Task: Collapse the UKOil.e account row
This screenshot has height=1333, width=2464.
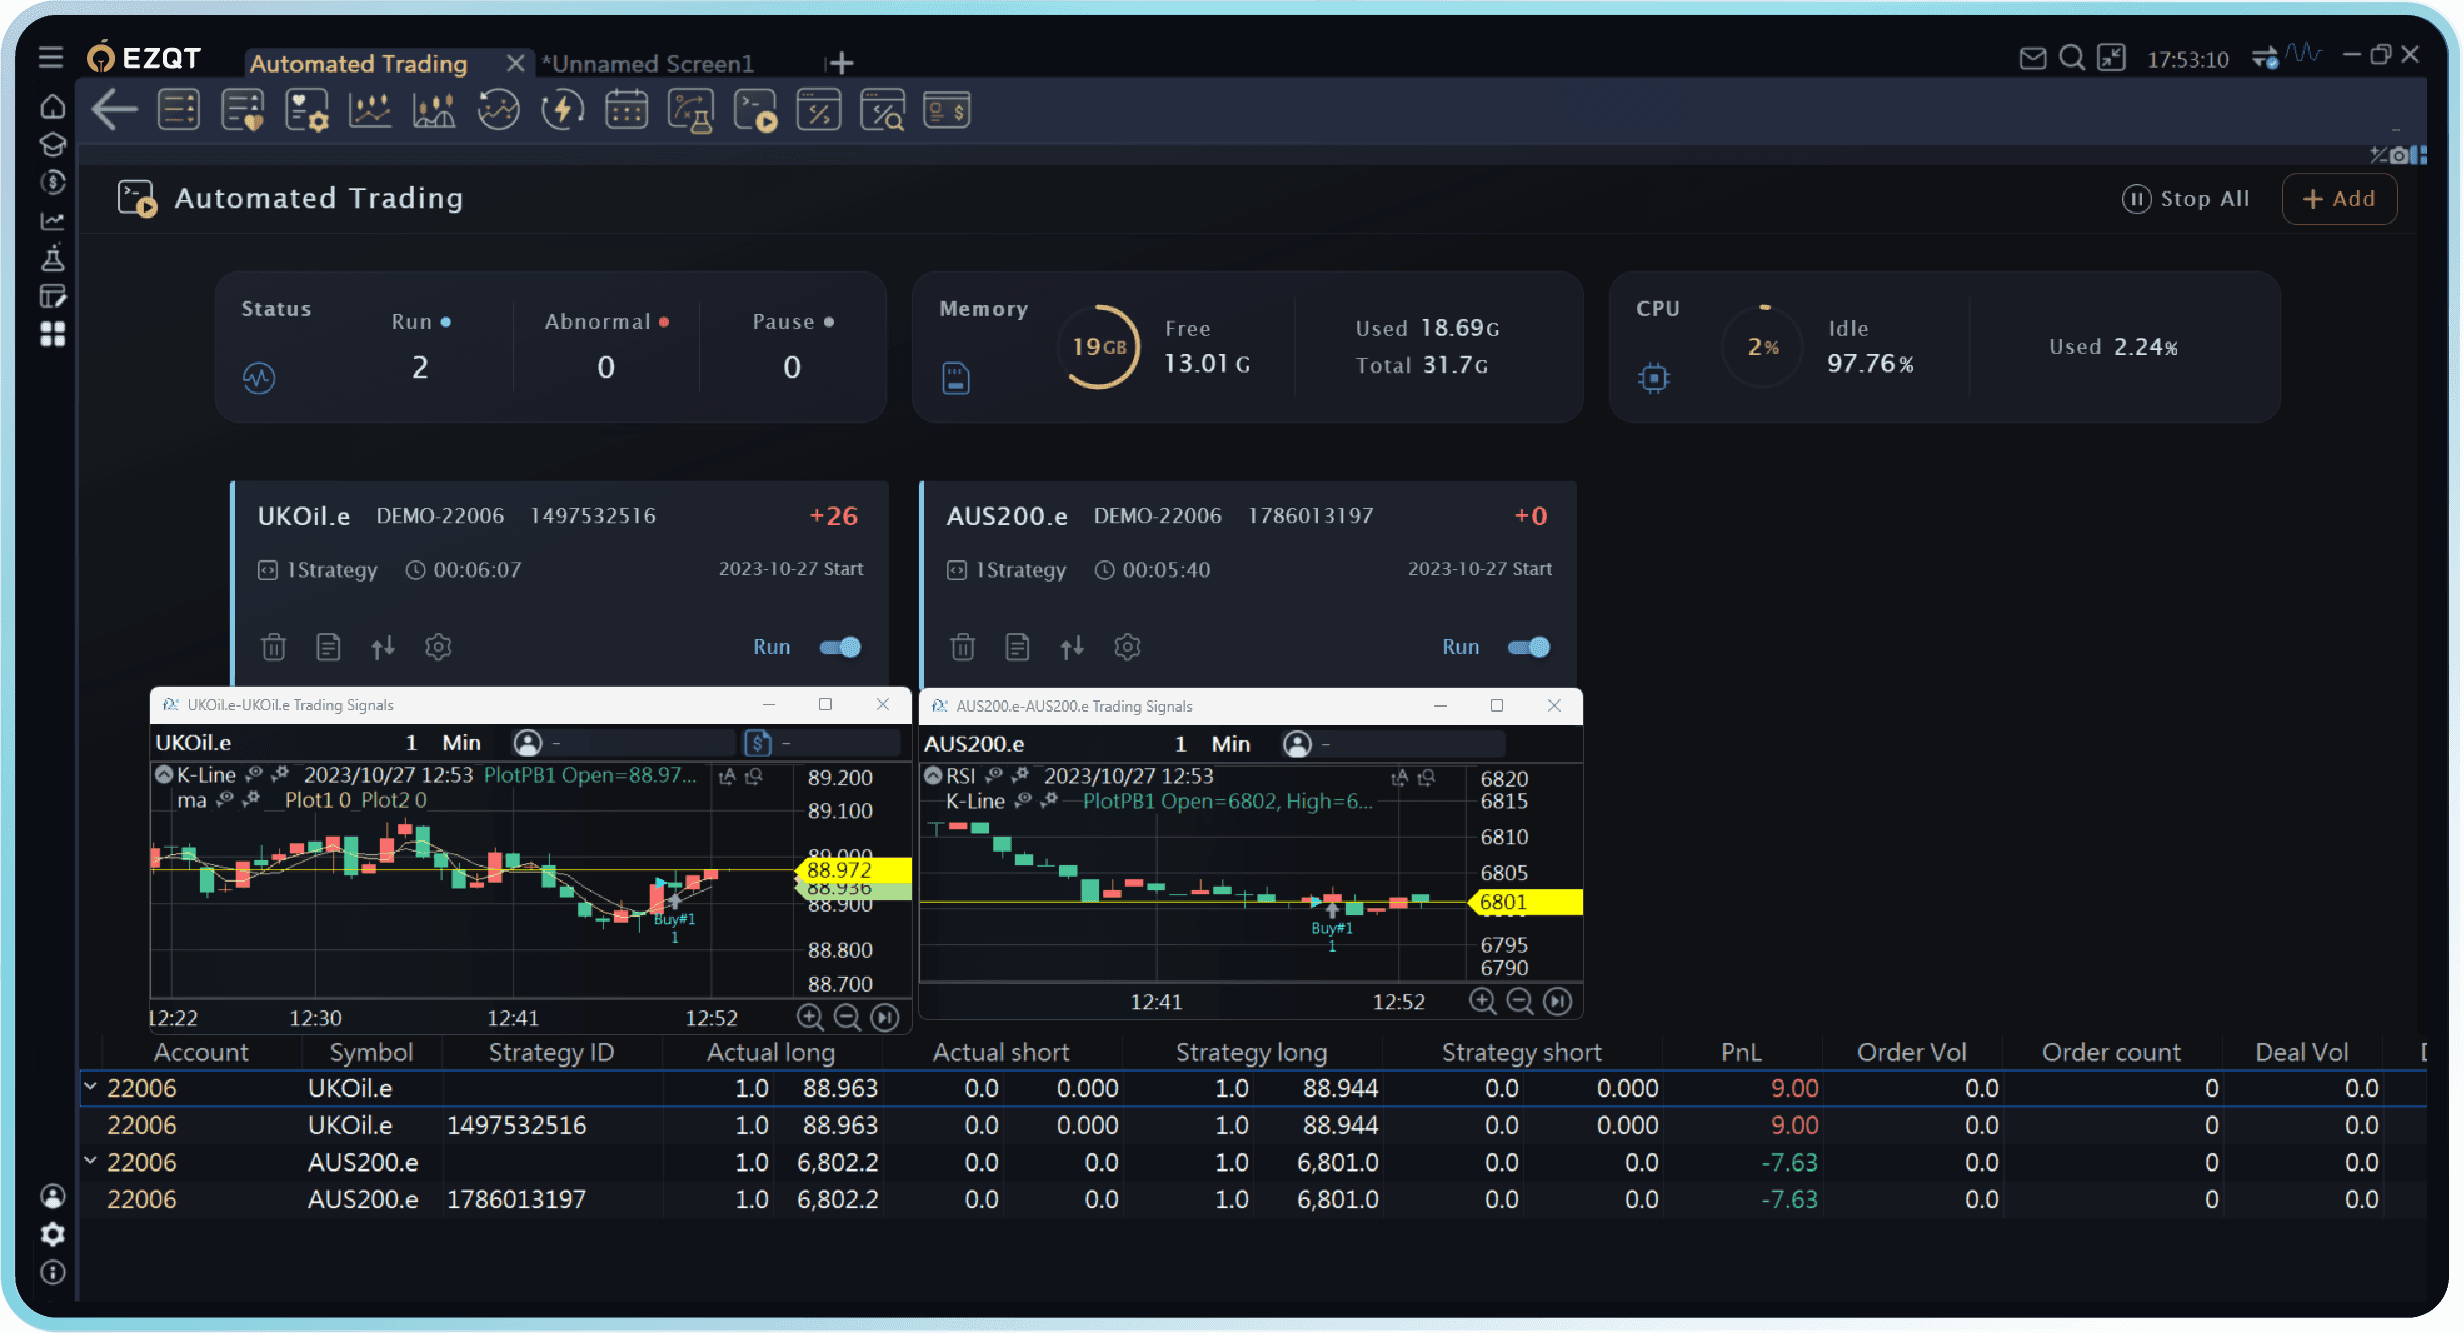Action: [90, 1087]
